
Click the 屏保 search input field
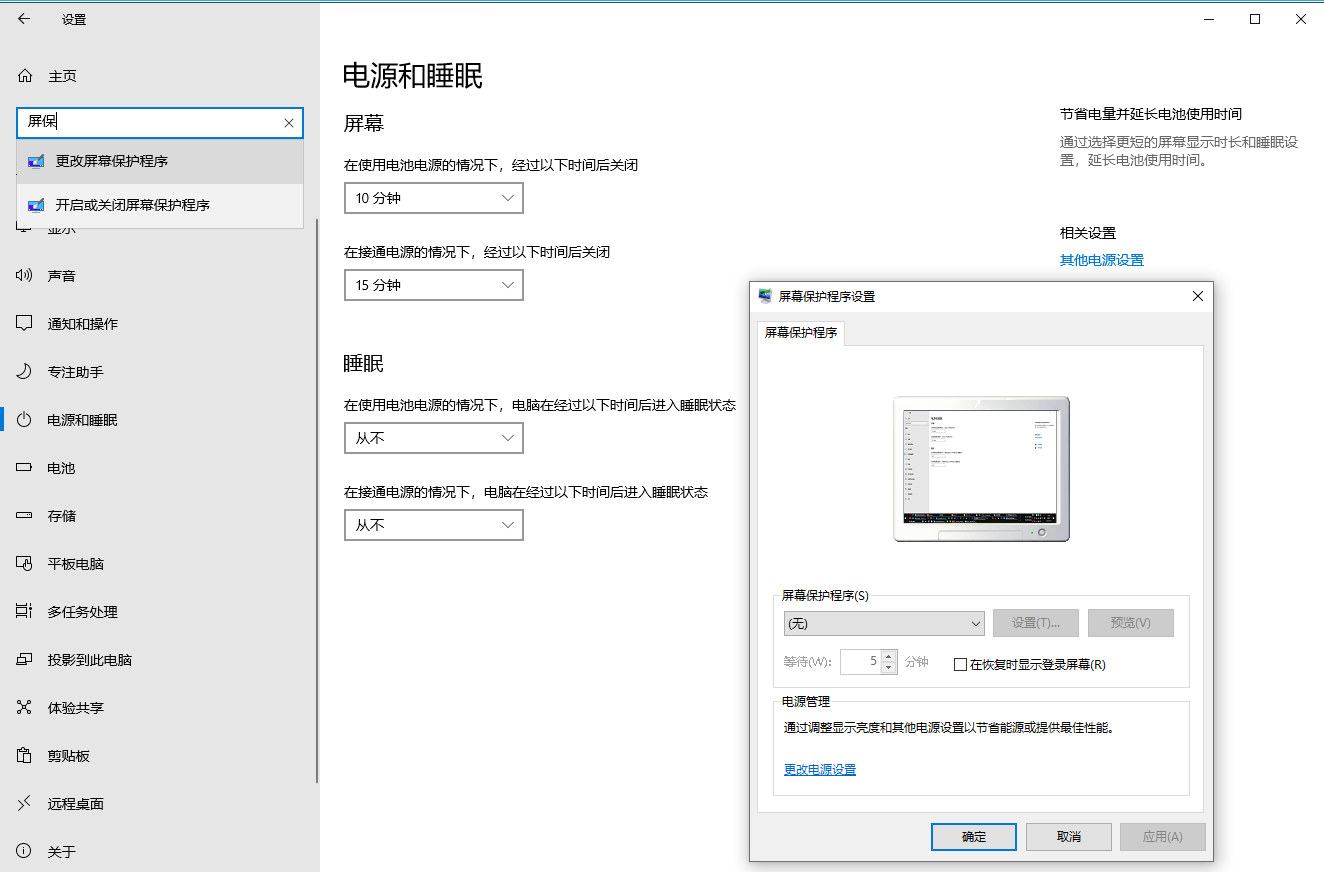tap(150, 123)
